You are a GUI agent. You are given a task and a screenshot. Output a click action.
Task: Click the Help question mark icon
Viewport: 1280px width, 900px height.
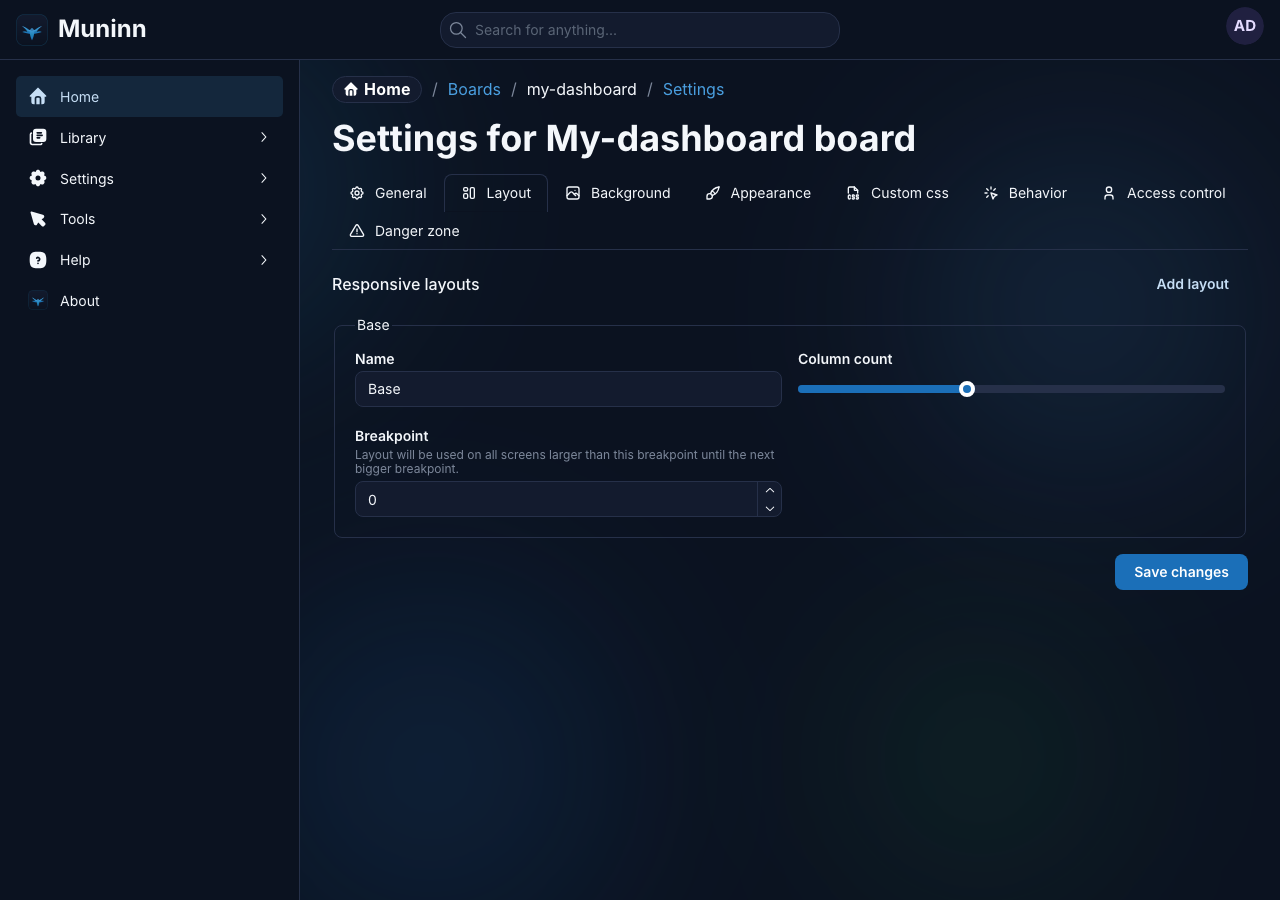click(x=38, y=260)
